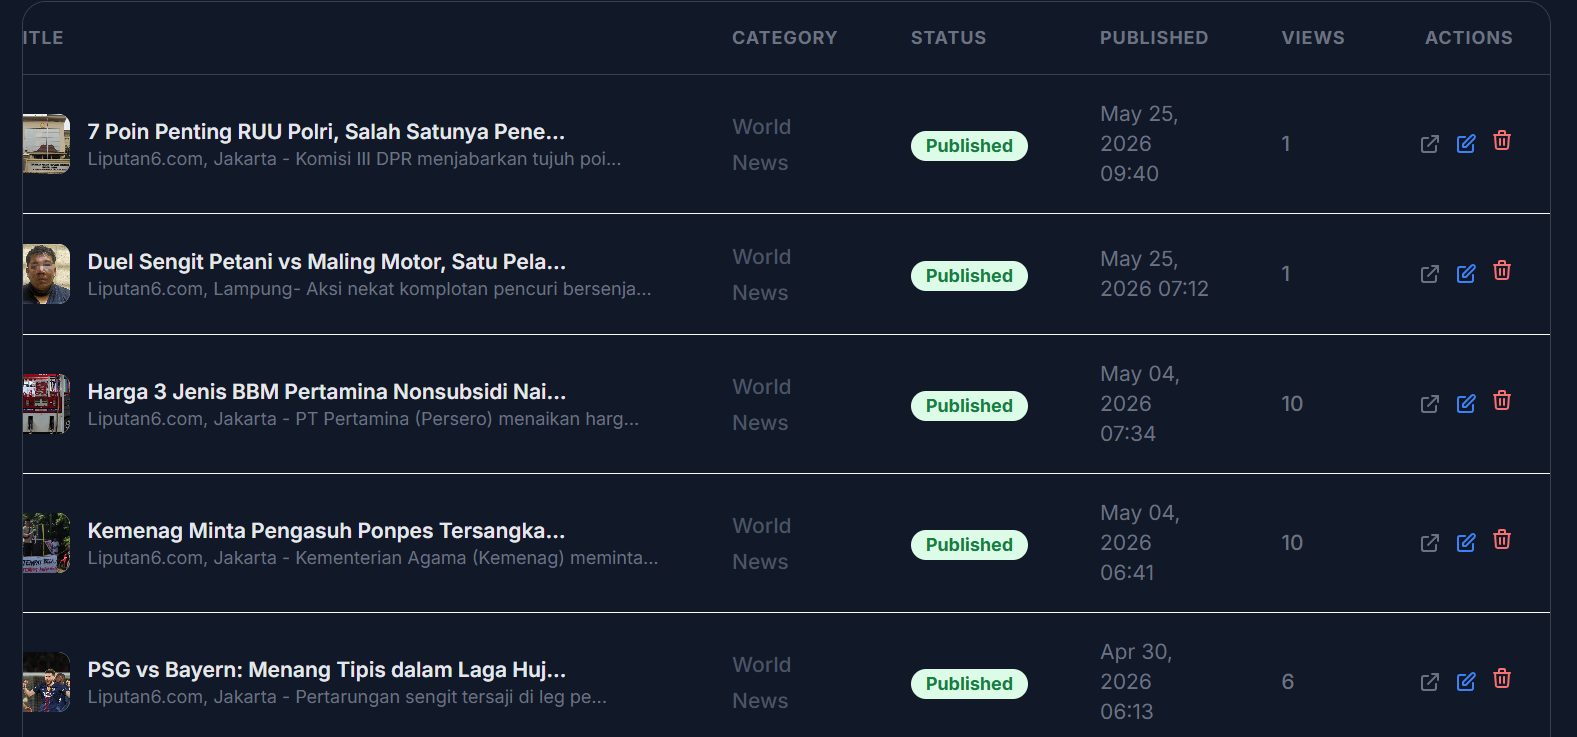Edit the 7 Poin Penting RUU Polri article
The height and width of the screenshot is (737, 1577).
[x=1466, y=144]
